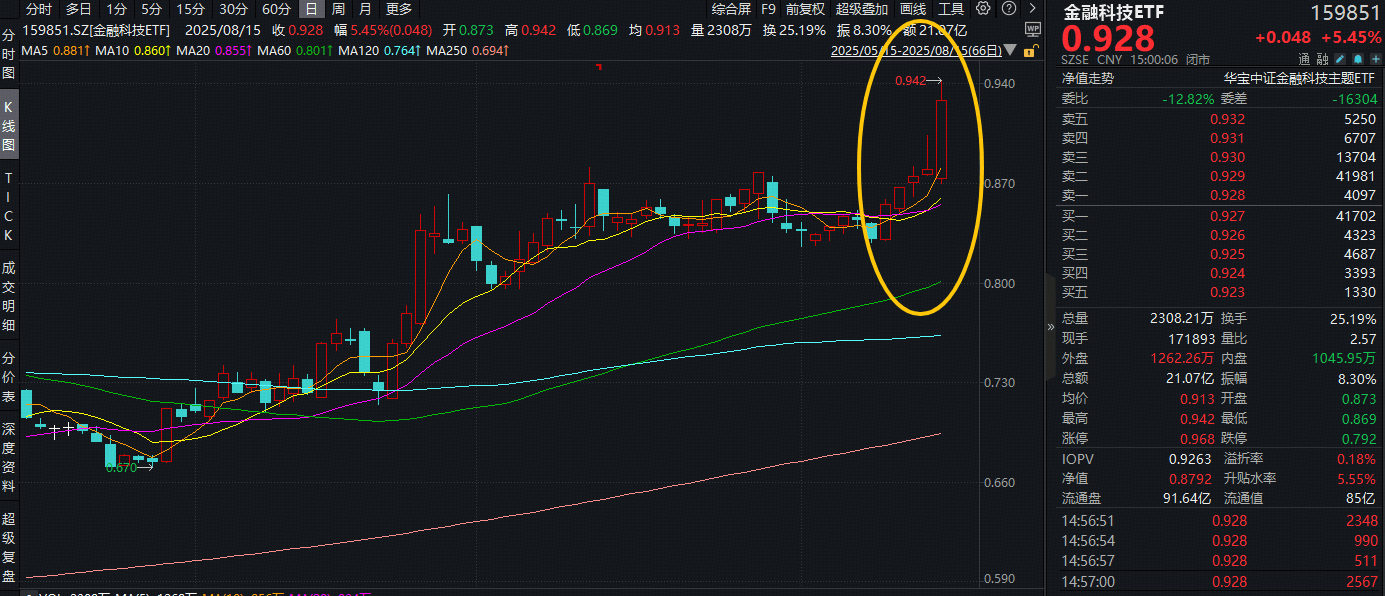1385x596 pixels.
Task: Expand the toolbar right arrow chevron
Action: coord(1032,8)
